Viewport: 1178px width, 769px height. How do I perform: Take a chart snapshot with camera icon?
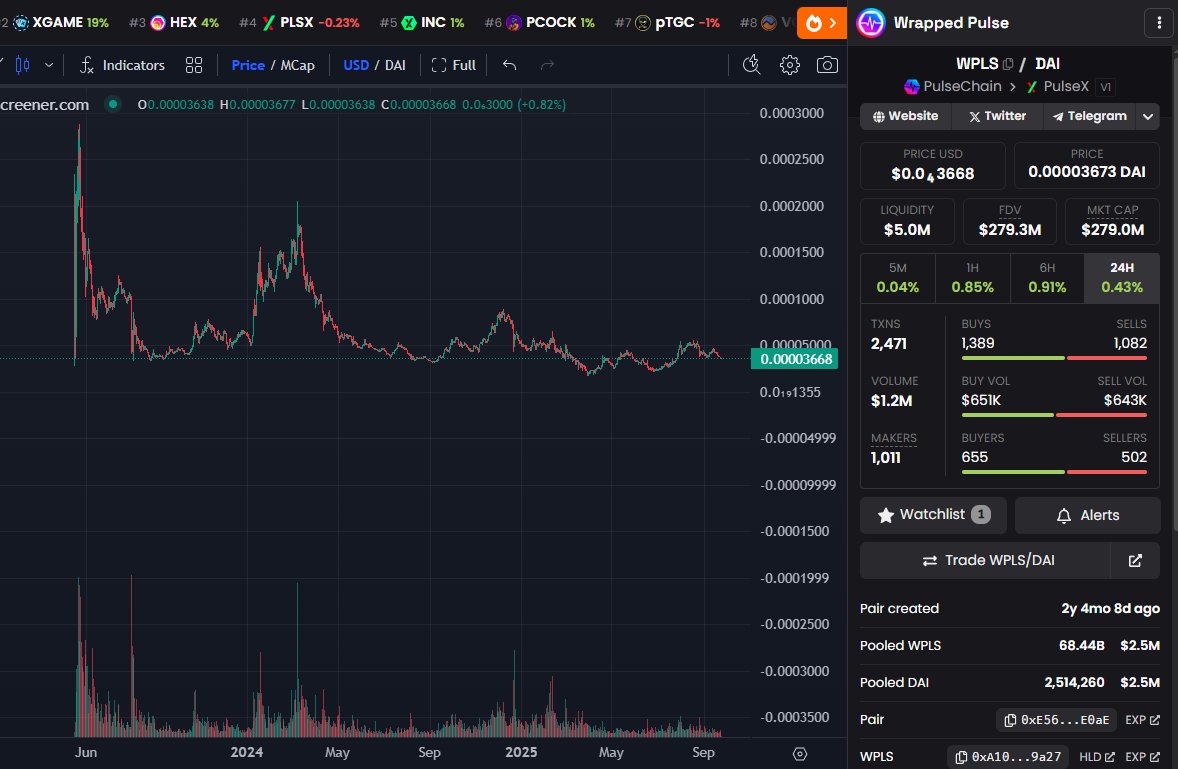[827, 65]
